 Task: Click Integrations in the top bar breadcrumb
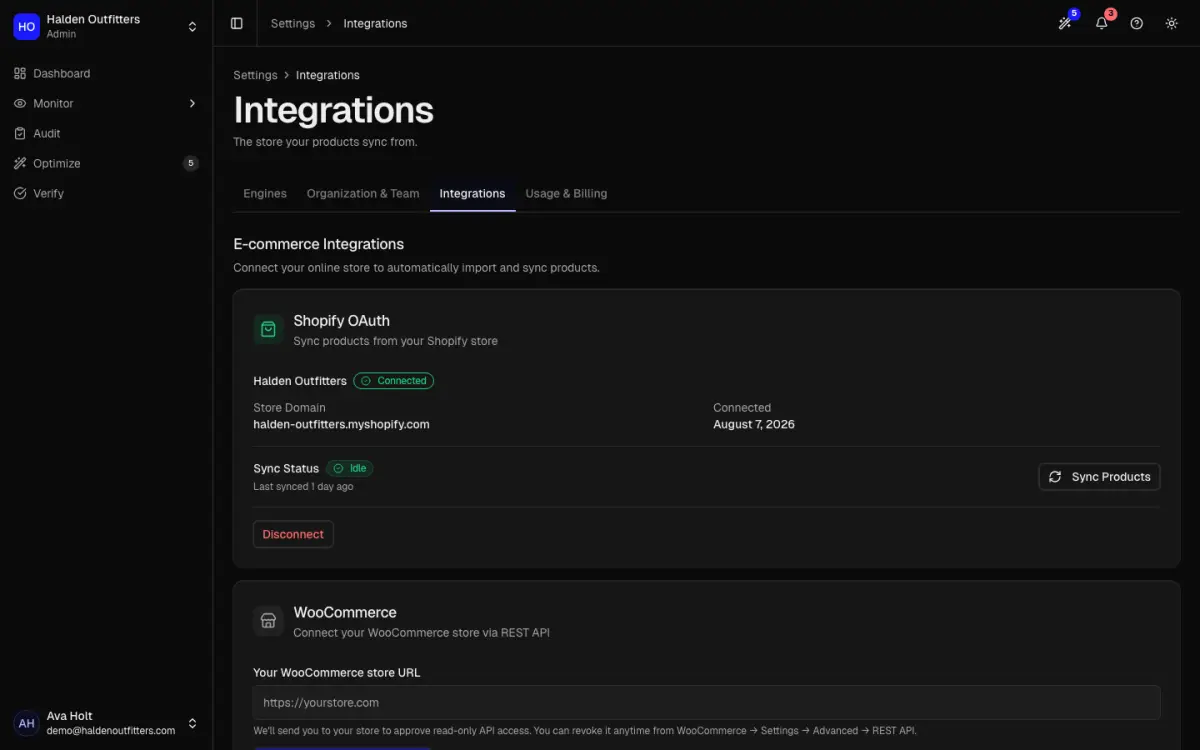375,23
